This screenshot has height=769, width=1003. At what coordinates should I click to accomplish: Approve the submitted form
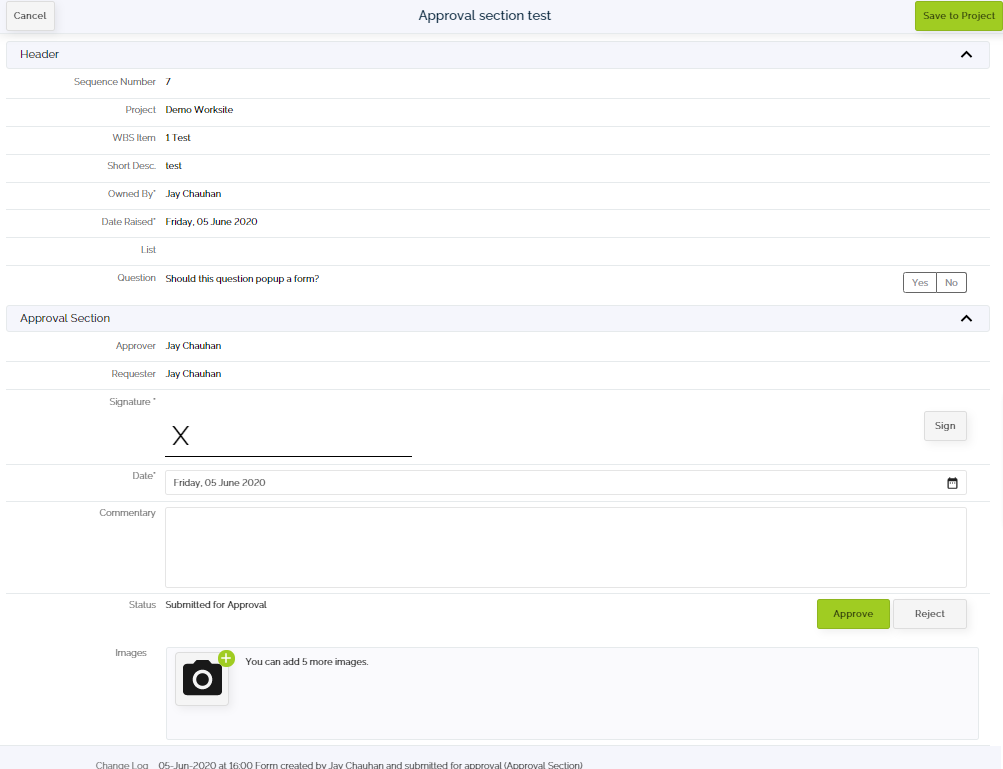[x=852, y=613]
